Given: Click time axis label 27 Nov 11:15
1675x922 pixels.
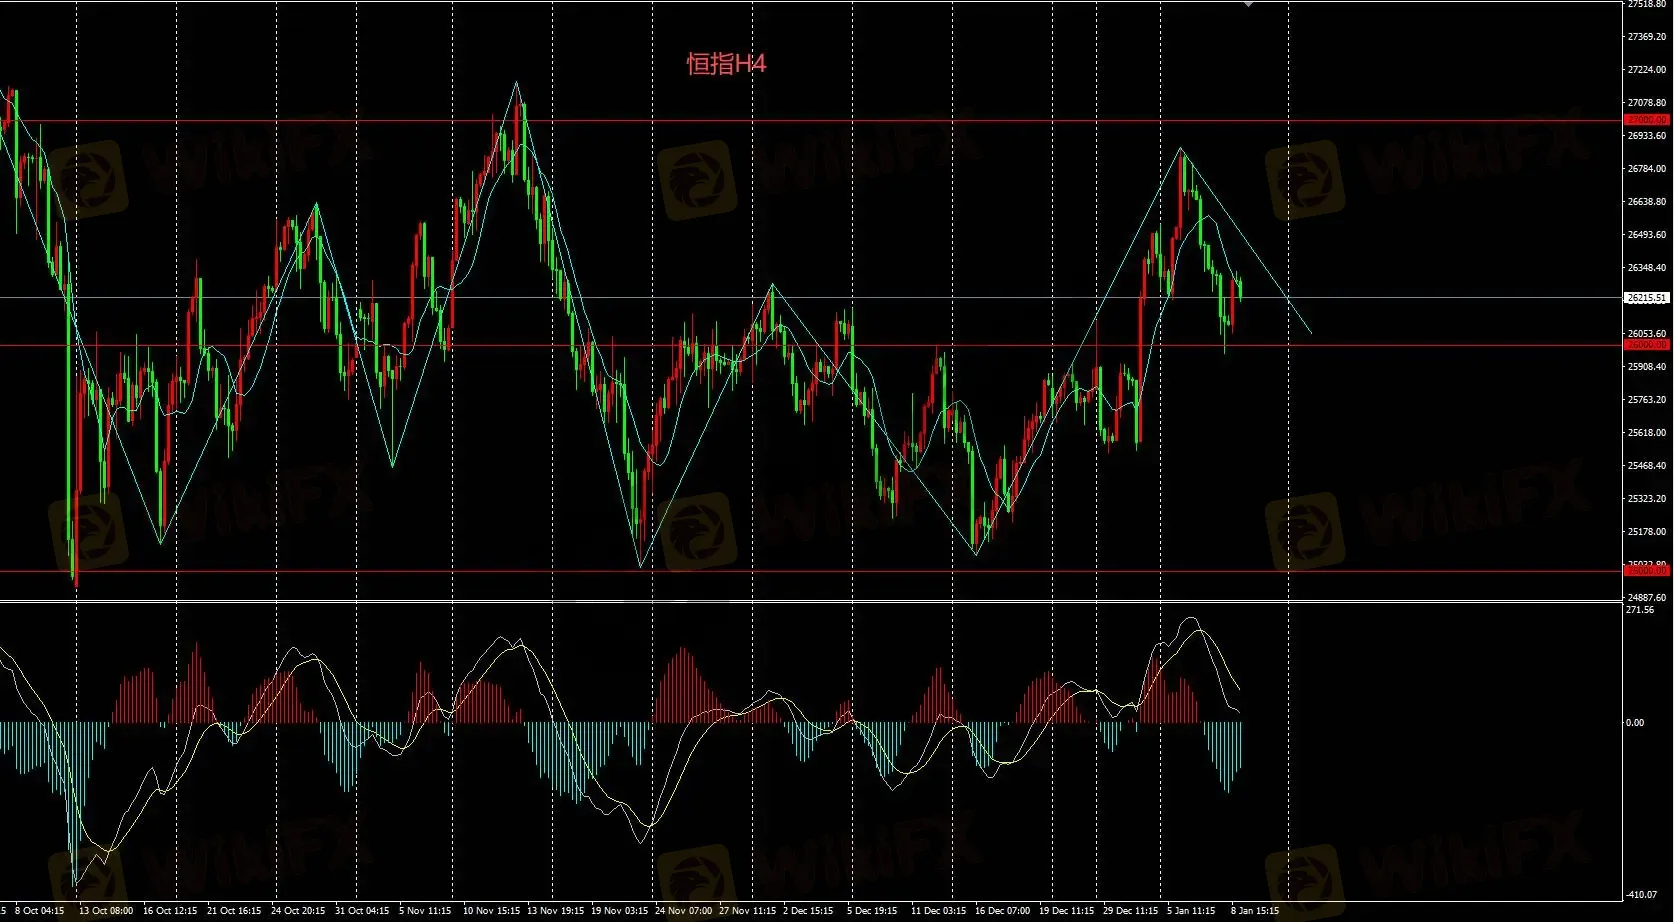Looking at the screenshot, I should (747, 911).
